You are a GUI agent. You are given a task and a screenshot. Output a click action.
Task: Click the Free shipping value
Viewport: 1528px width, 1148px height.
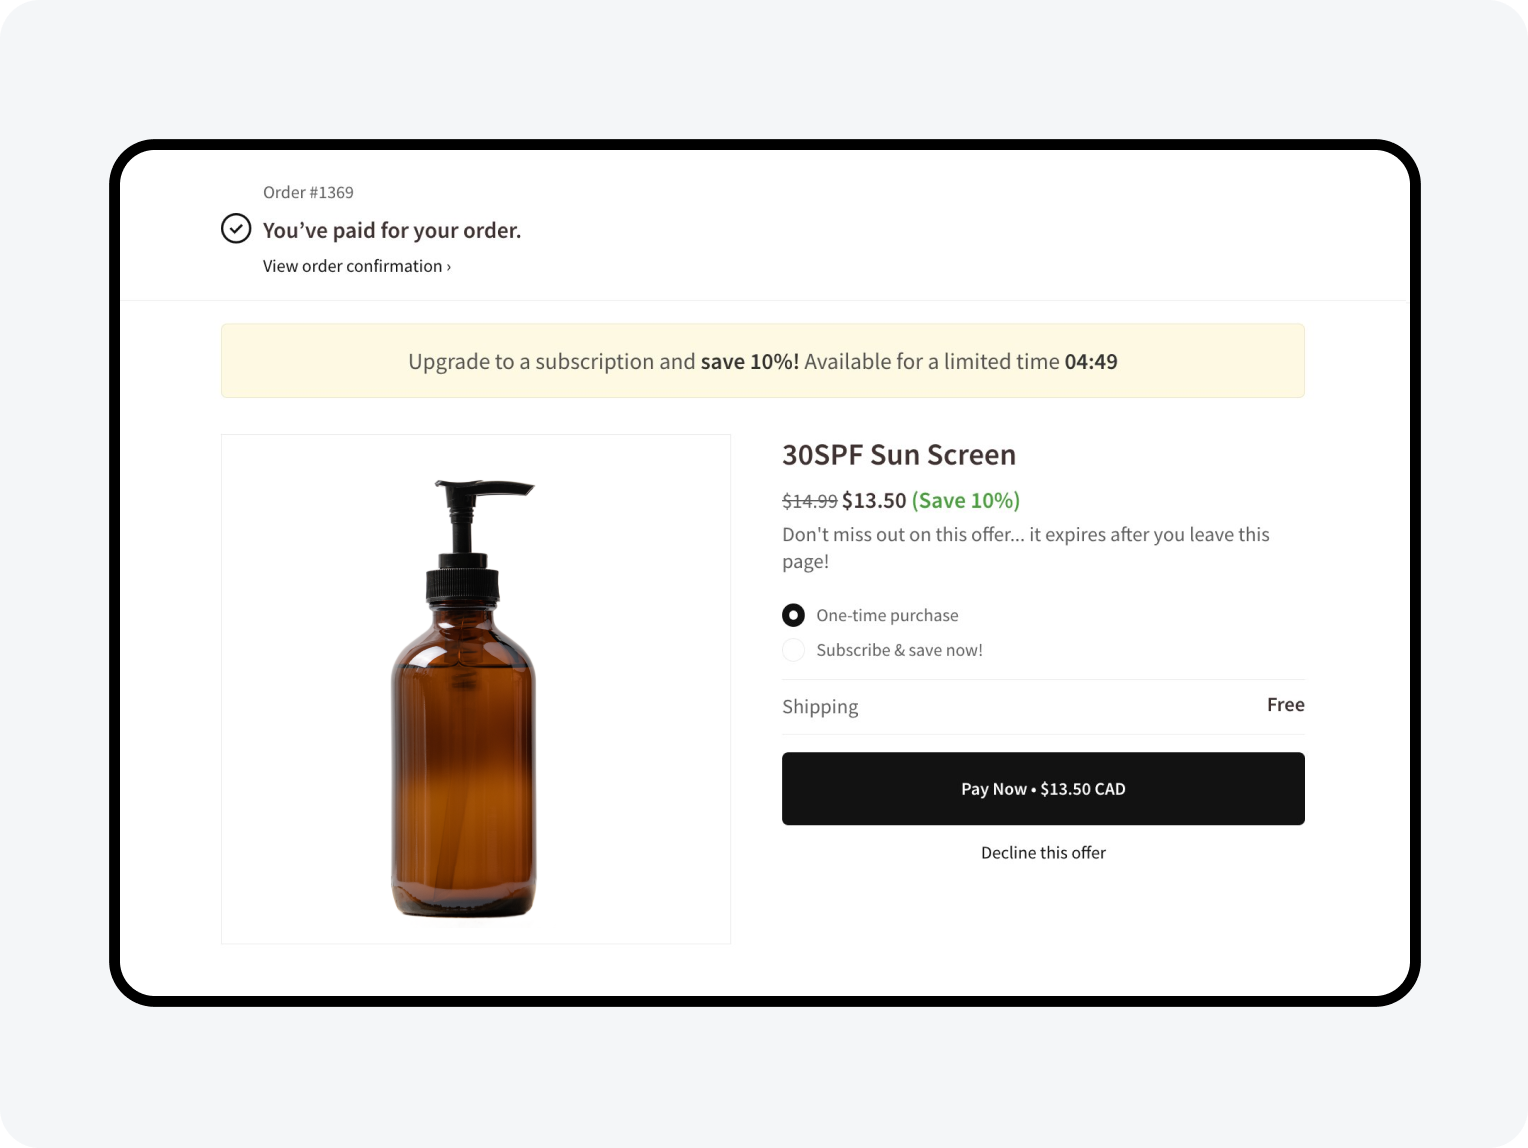(x=1285, y=705)
